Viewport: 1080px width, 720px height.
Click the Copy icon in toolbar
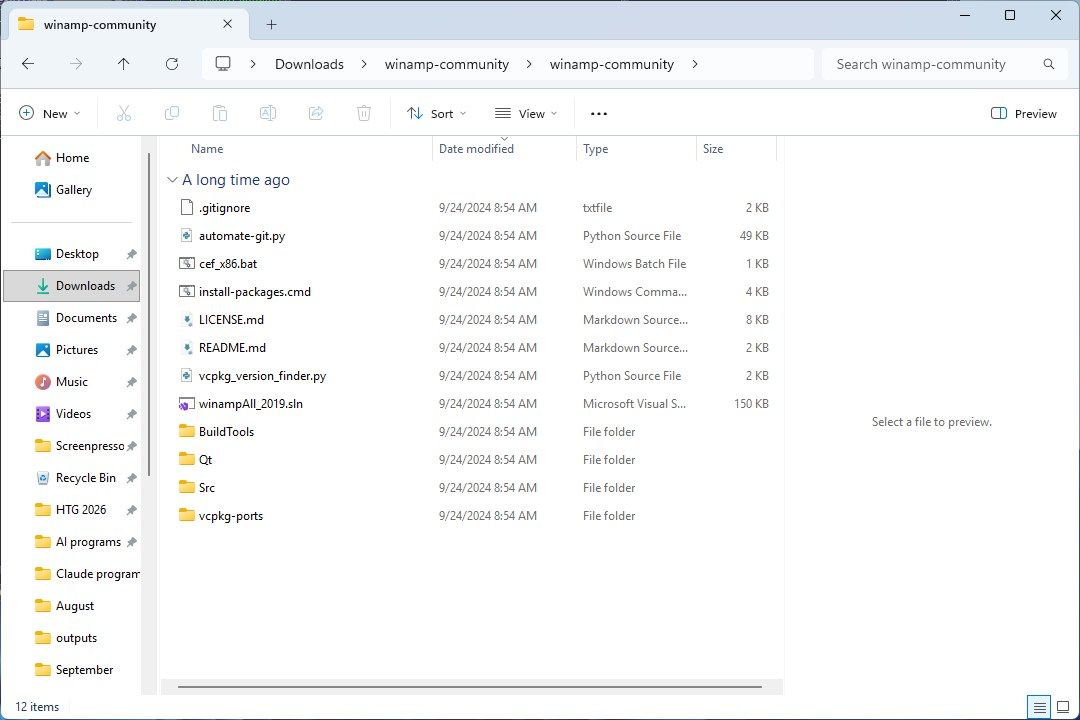(172, 114)
